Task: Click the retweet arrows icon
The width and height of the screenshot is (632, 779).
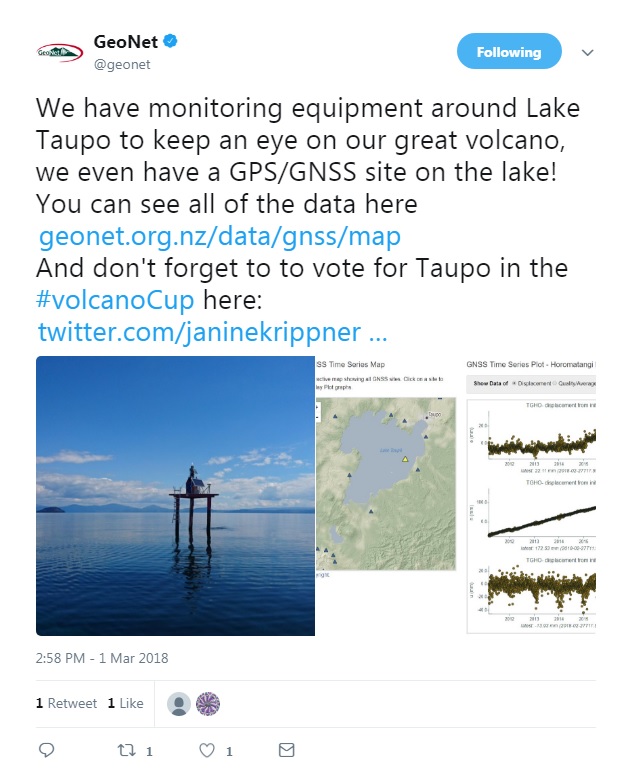Action: tap(126, 750)
